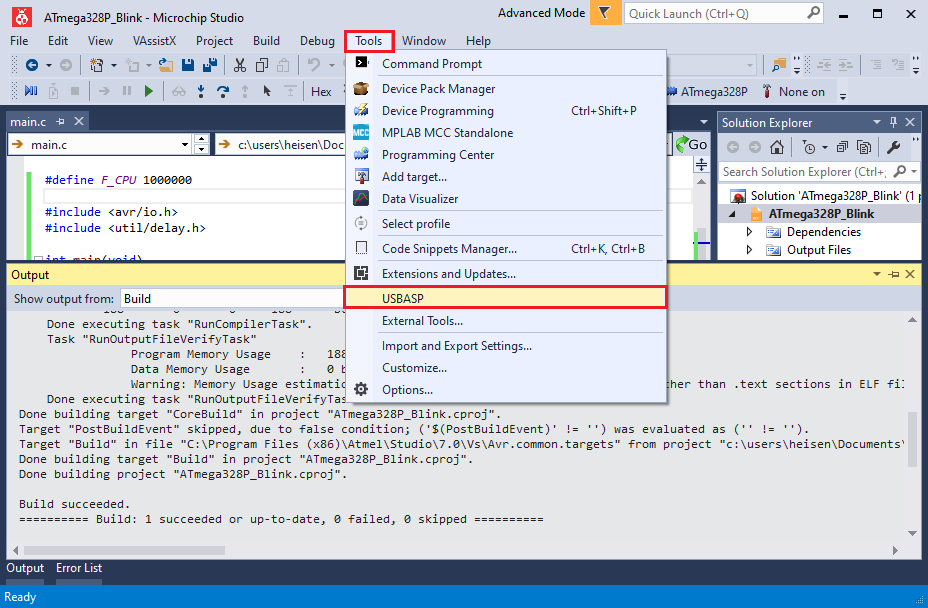This screenshot has height=608, width=928.
Task: Click the ATmega328P device chip button
Action: click(707, 92)
